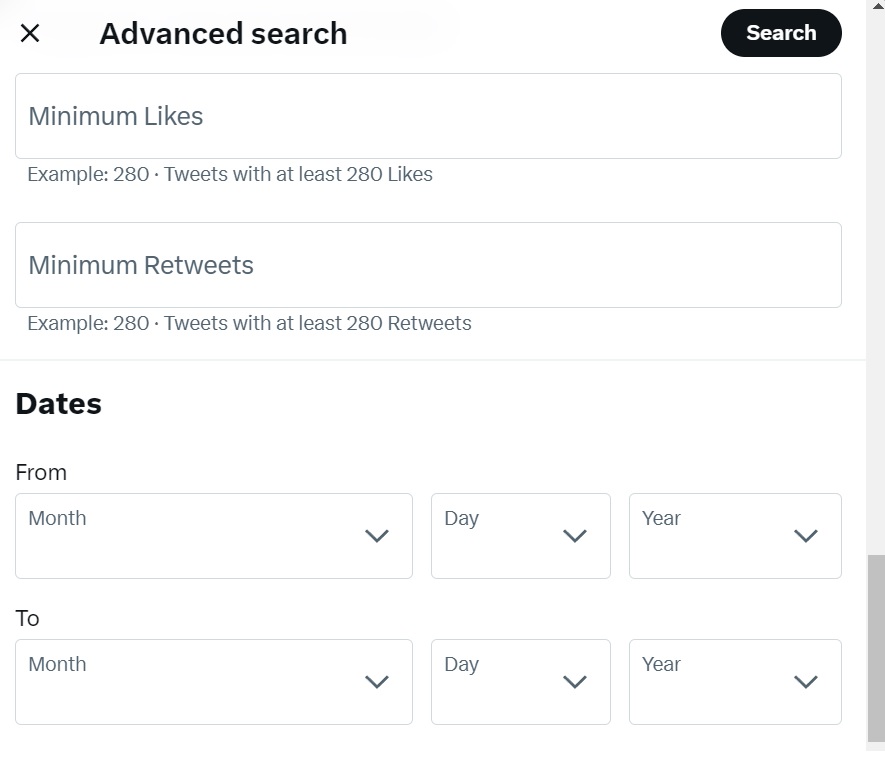Open the To Year dropdown

coord(735,681)
